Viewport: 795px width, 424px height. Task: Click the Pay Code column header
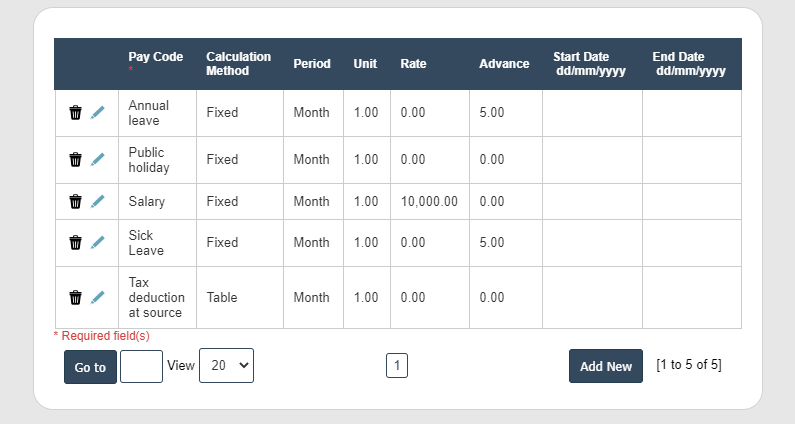[155, 57]
